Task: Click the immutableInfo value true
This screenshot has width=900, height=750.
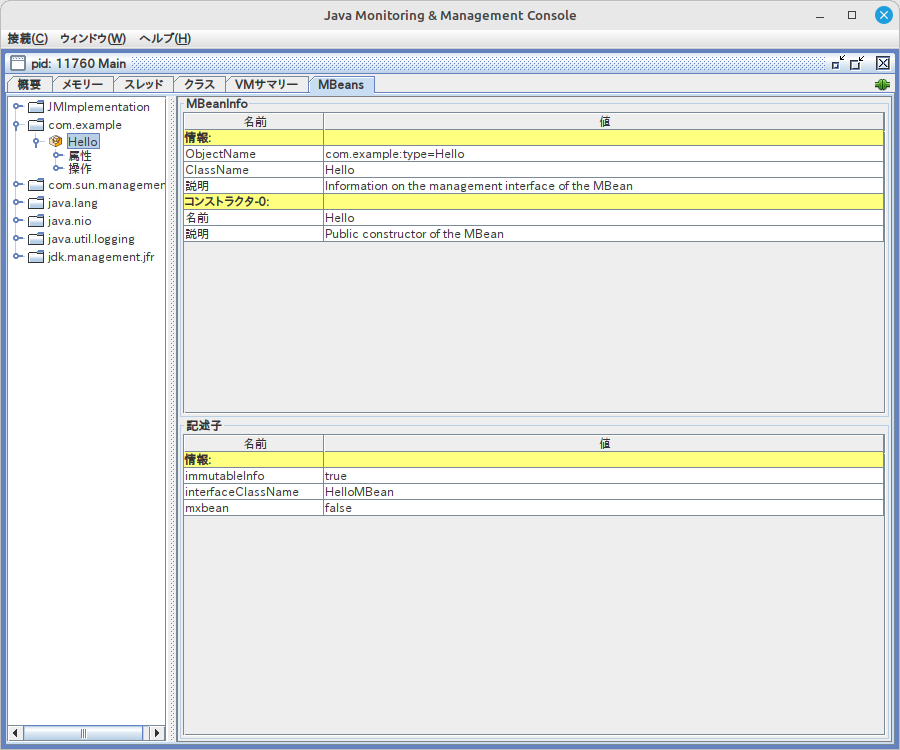Action: coord(603,476)
